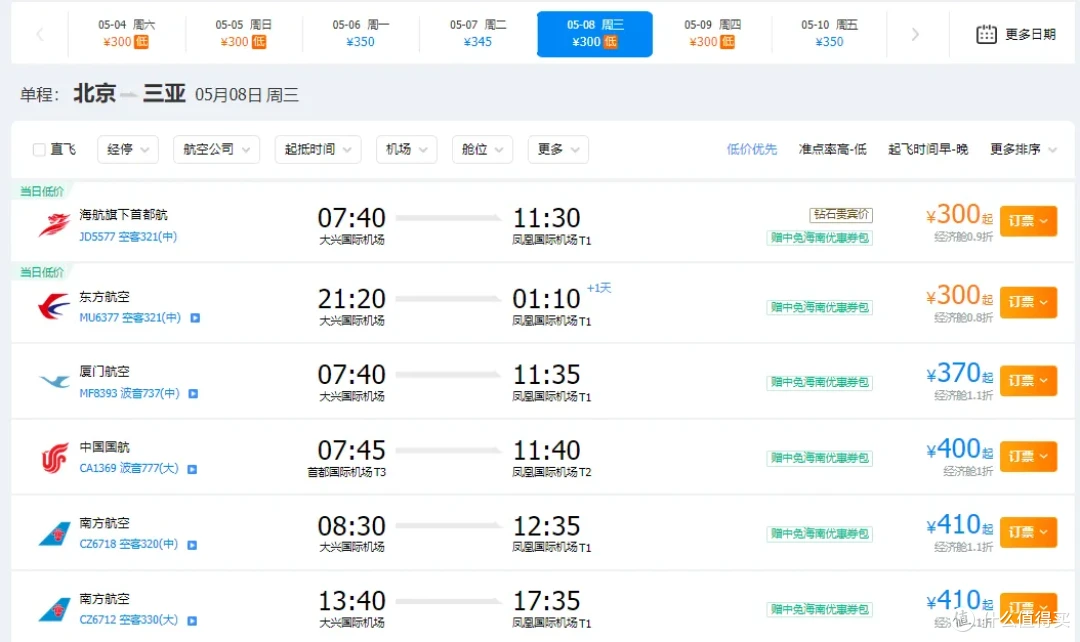Expand 订票 options for flight MU6377
Viewport: 1080px width, 642px height.
tap(1028, 302)
